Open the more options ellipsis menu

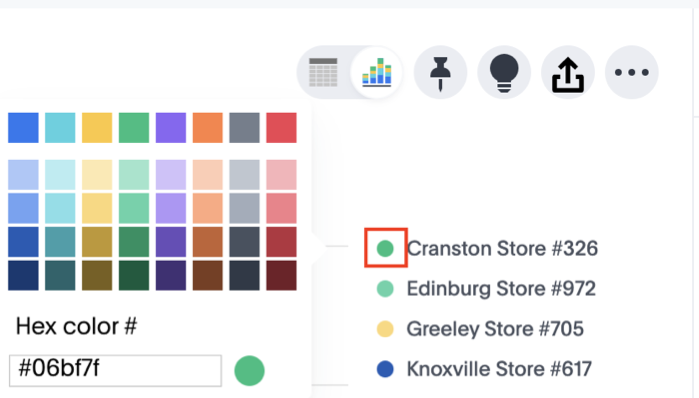click(632, 72)
